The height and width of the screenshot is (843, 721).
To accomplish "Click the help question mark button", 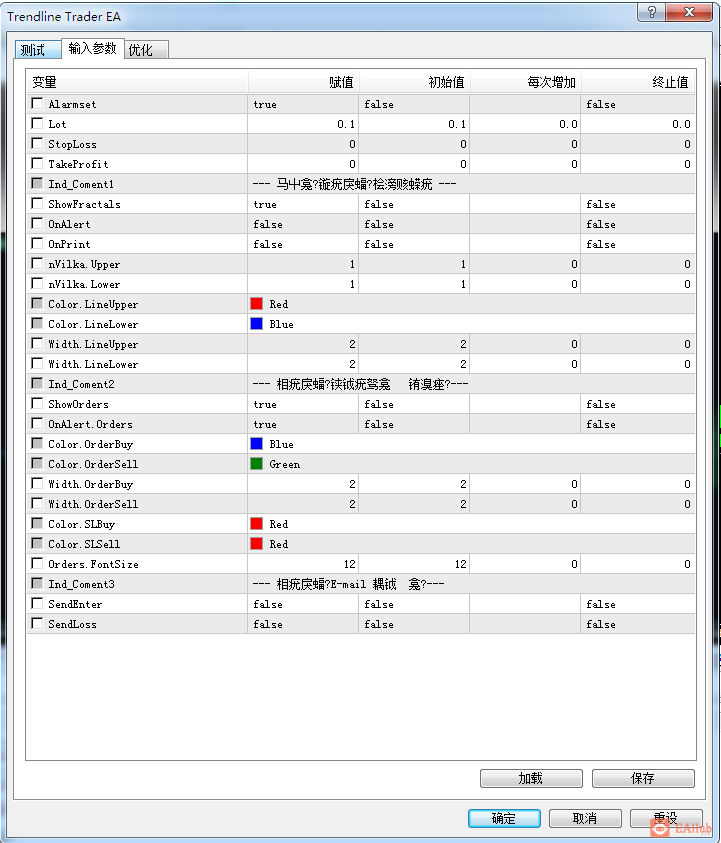I will [651, 12].
